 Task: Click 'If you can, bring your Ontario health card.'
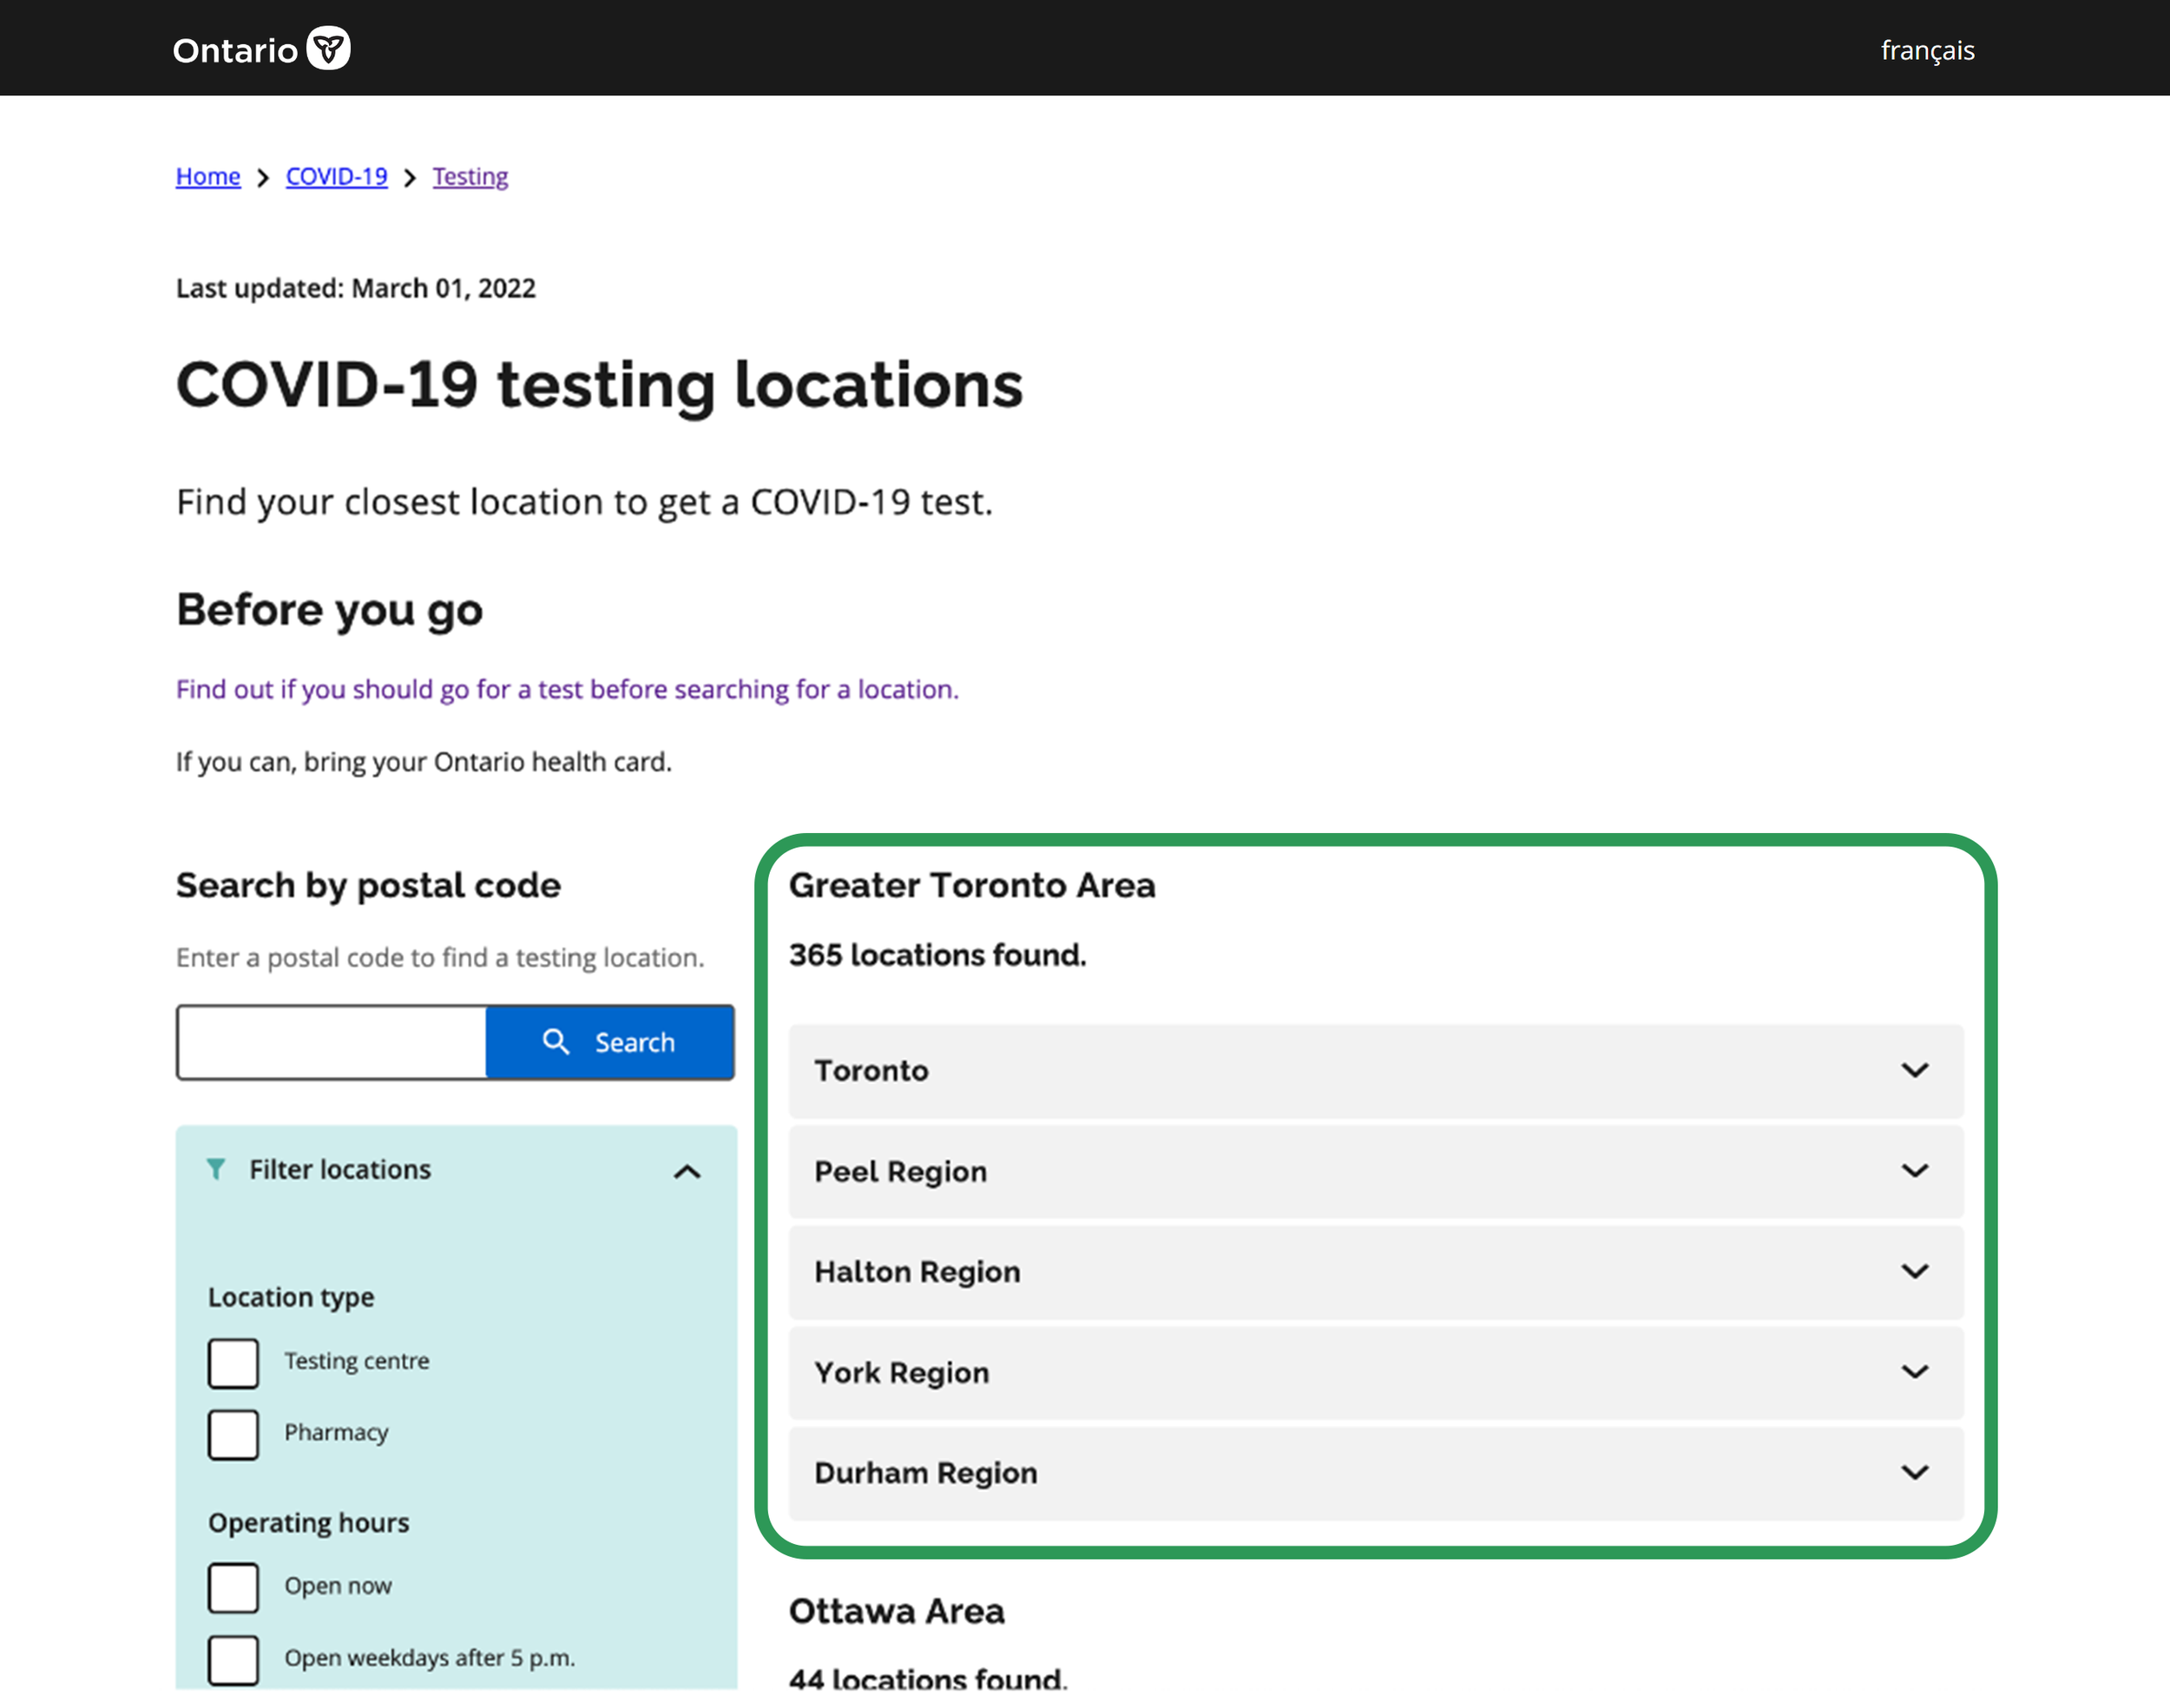[424, 762]
